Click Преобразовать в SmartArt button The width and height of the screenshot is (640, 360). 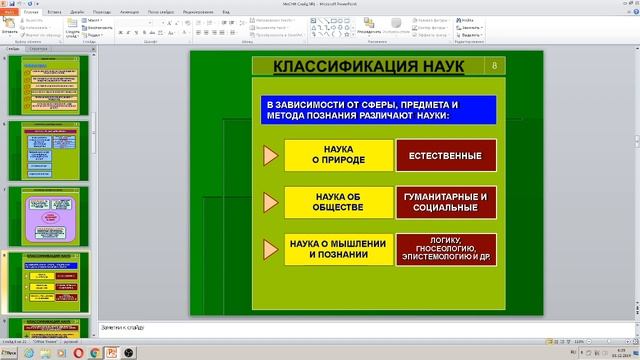[276, 35]
